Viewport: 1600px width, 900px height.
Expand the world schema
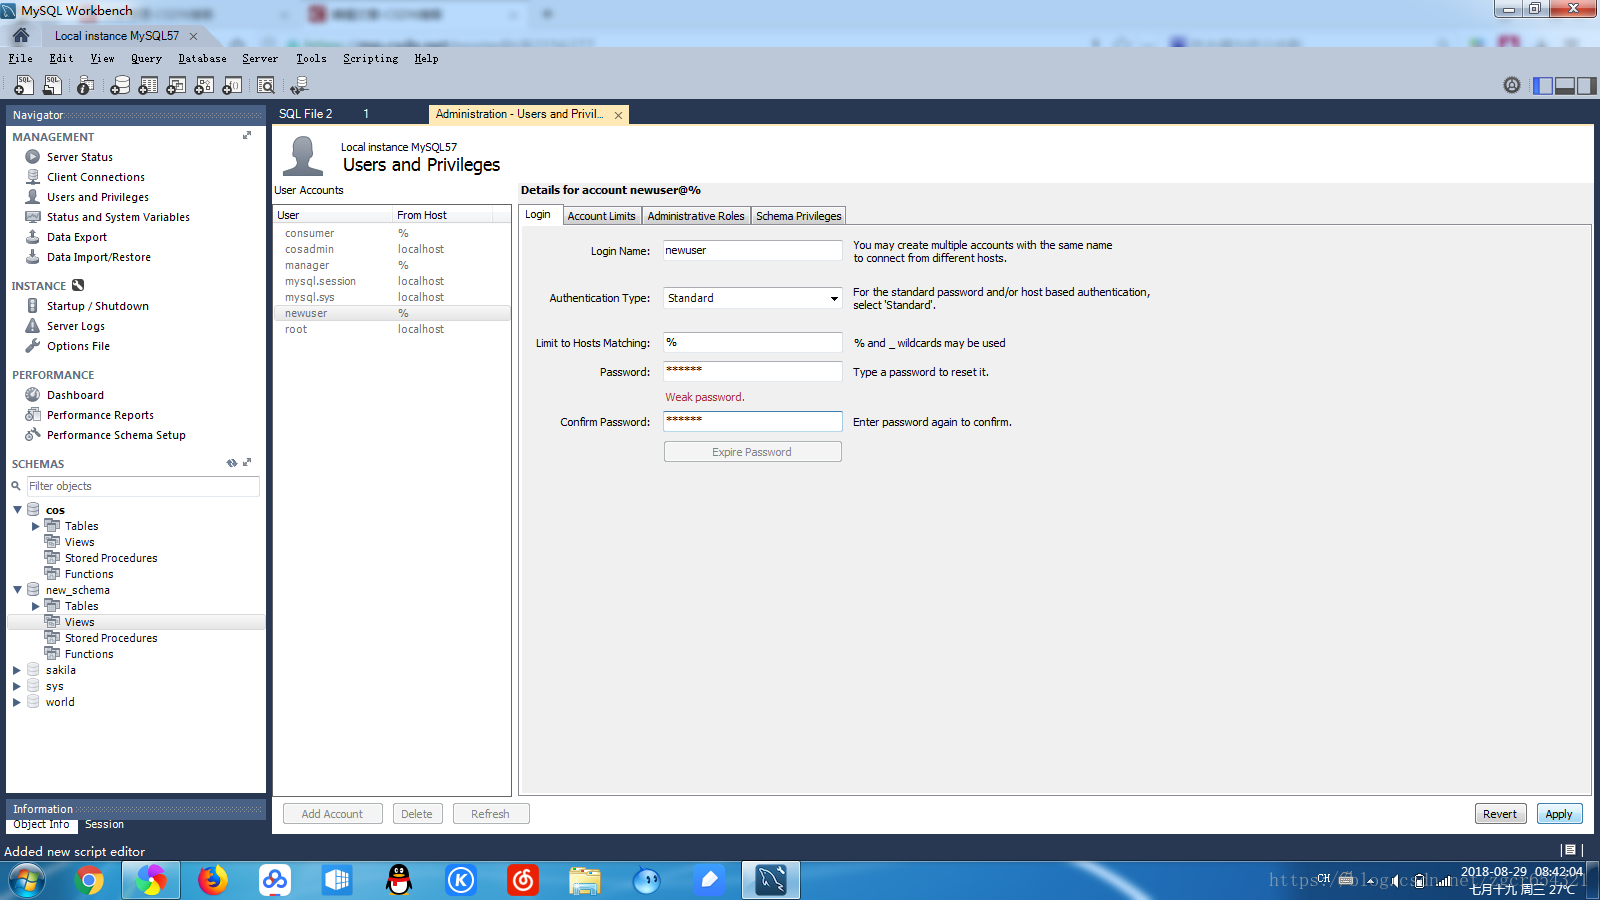point(17,702)
